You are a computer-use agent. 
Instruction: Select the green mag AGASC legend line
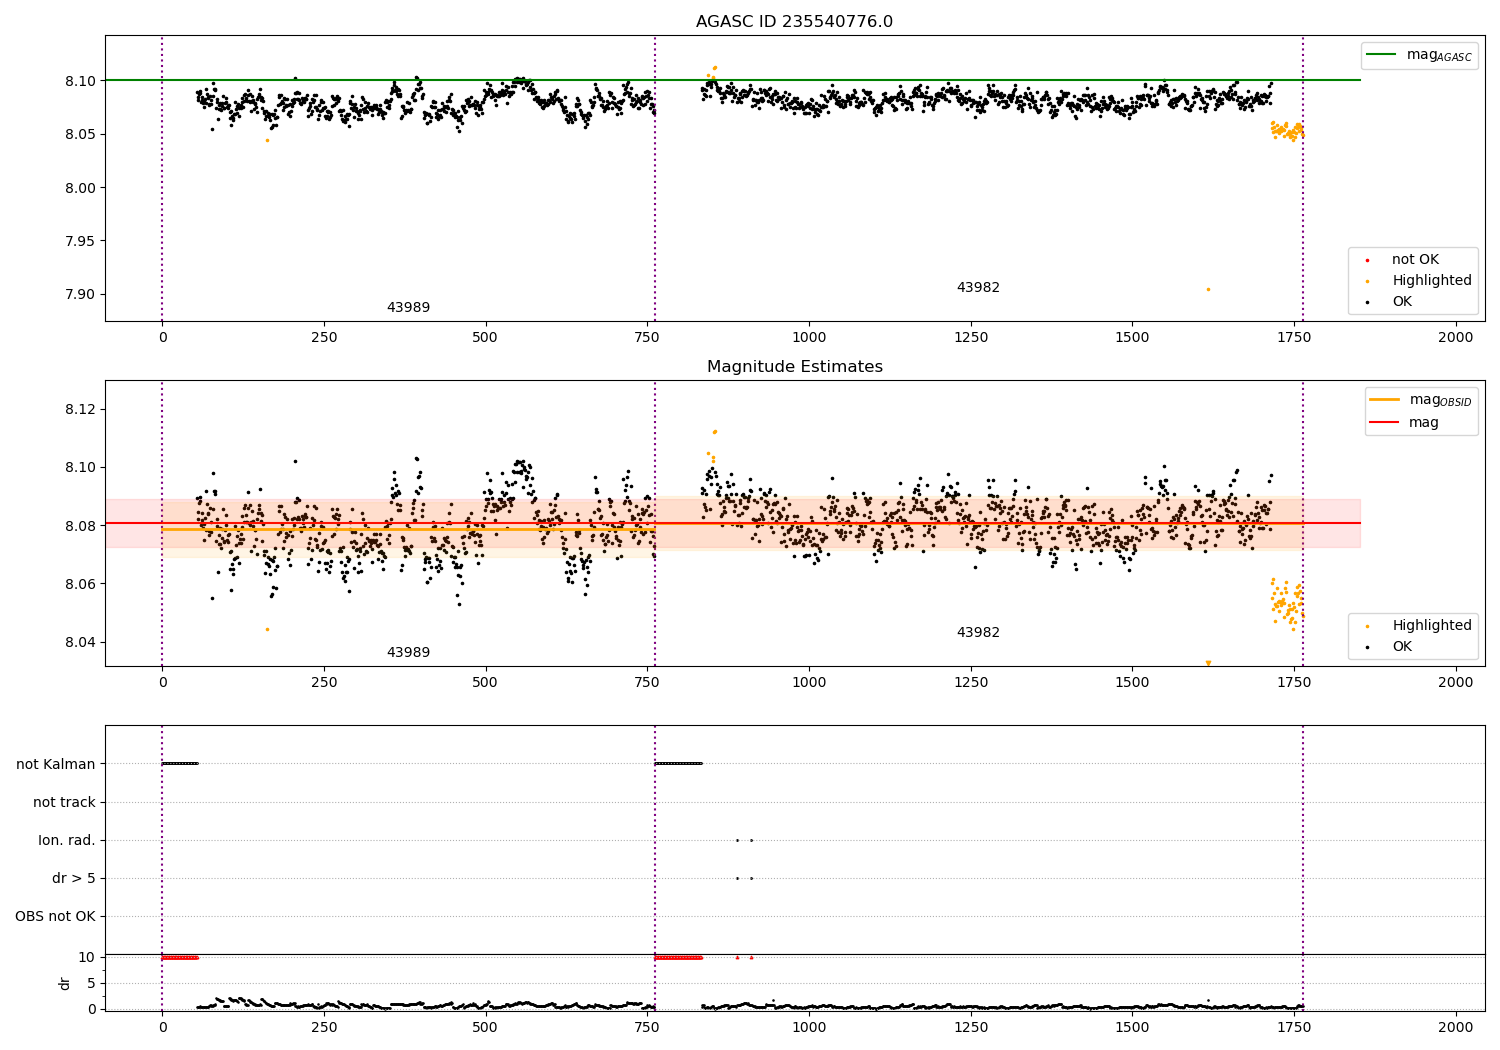(x=1381, y=55)
